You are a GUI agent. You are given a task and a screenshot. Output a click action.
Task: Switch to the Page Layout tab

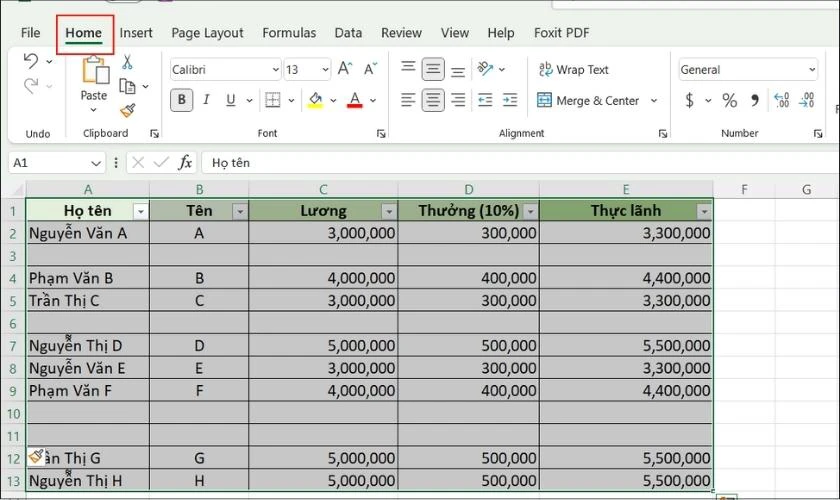coord(207,33)
